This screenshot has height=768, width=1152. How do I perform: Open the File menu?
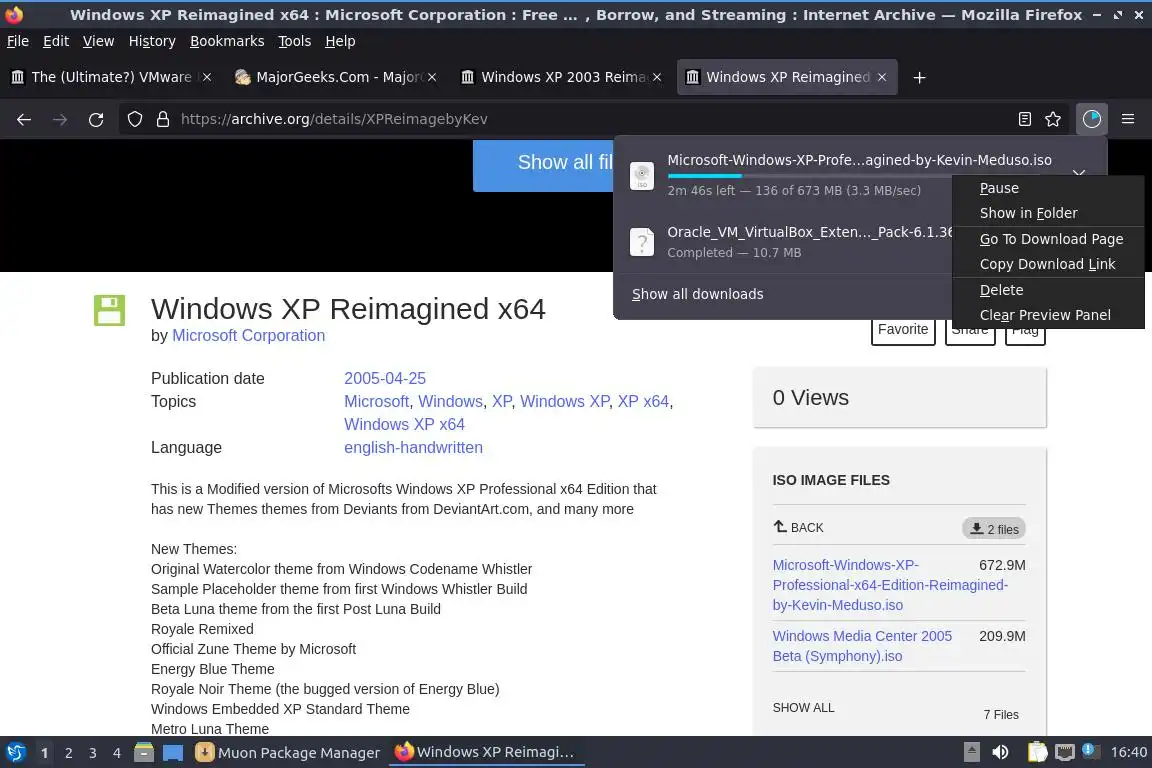pos(18,41)
